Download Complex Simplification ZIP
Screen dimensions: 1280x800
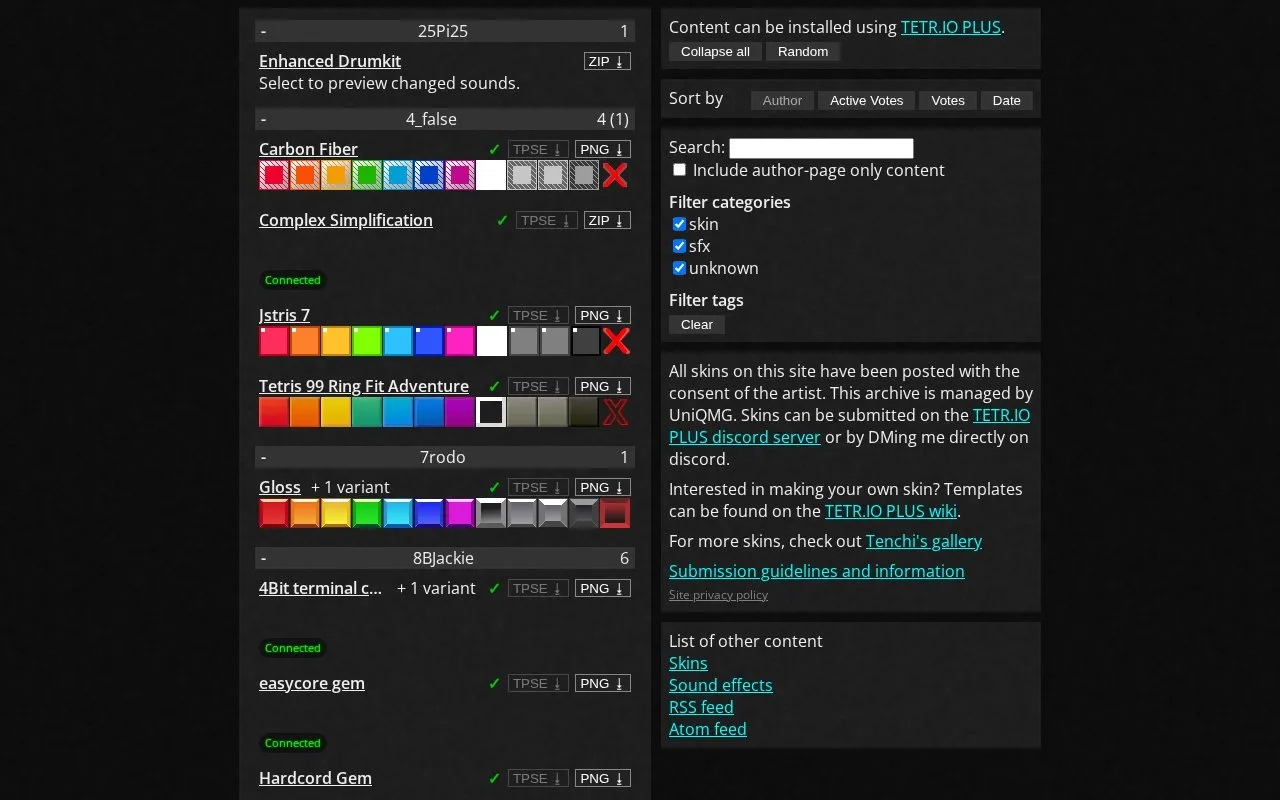pos(607,220)
